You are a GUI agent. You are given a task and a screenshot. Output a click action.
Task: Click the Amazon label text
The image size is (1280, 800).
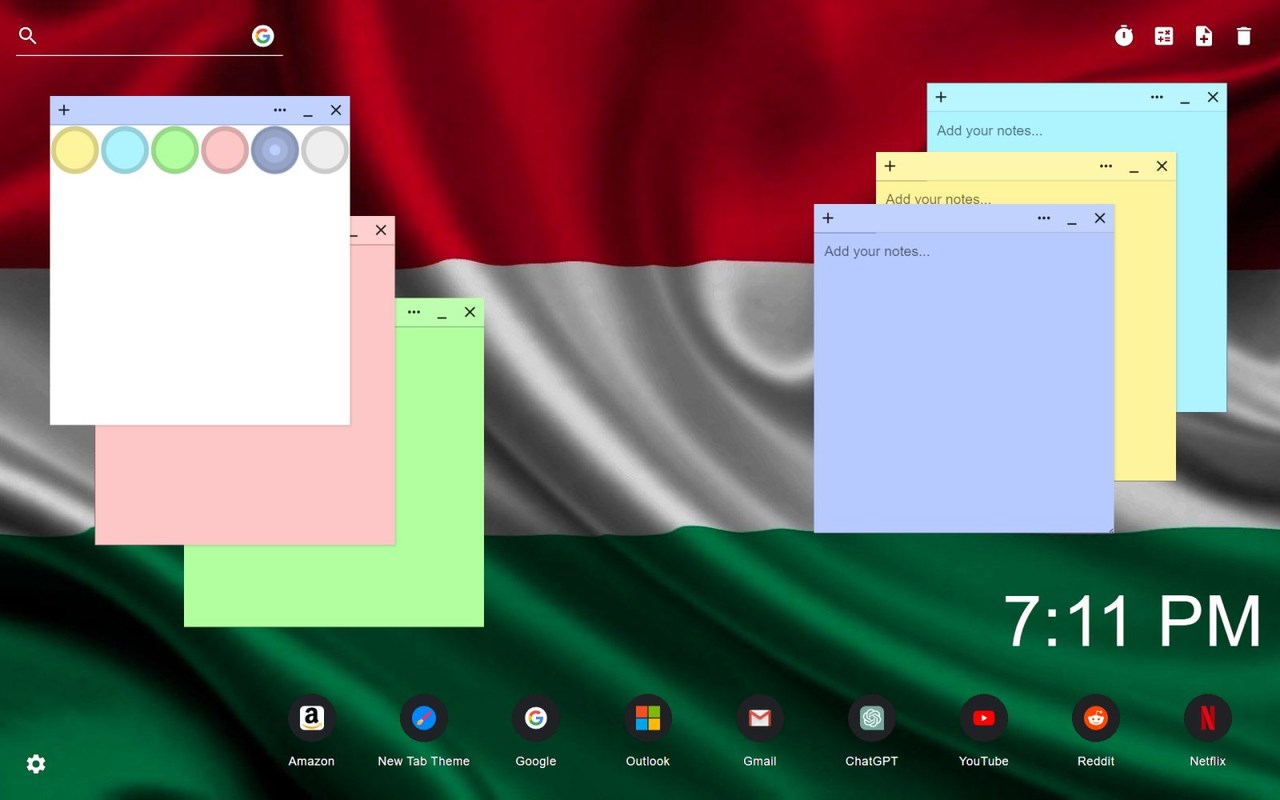pyautogui.click(x=312, y=761)
